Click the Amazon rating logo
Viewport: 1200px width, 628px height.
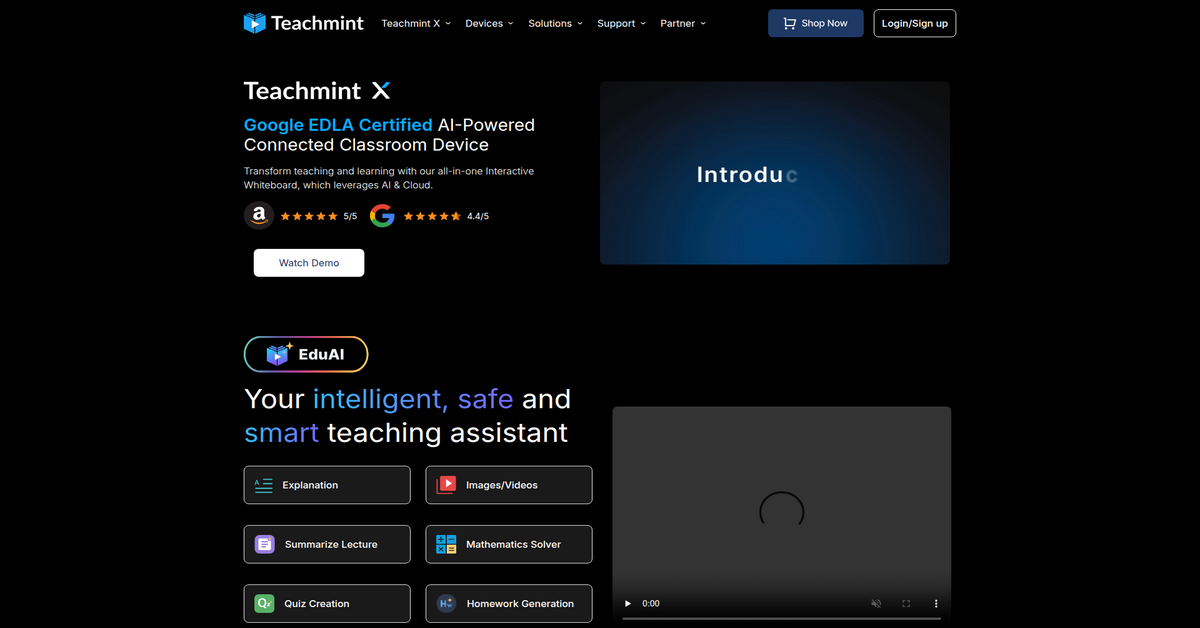[x=259, y=215]
